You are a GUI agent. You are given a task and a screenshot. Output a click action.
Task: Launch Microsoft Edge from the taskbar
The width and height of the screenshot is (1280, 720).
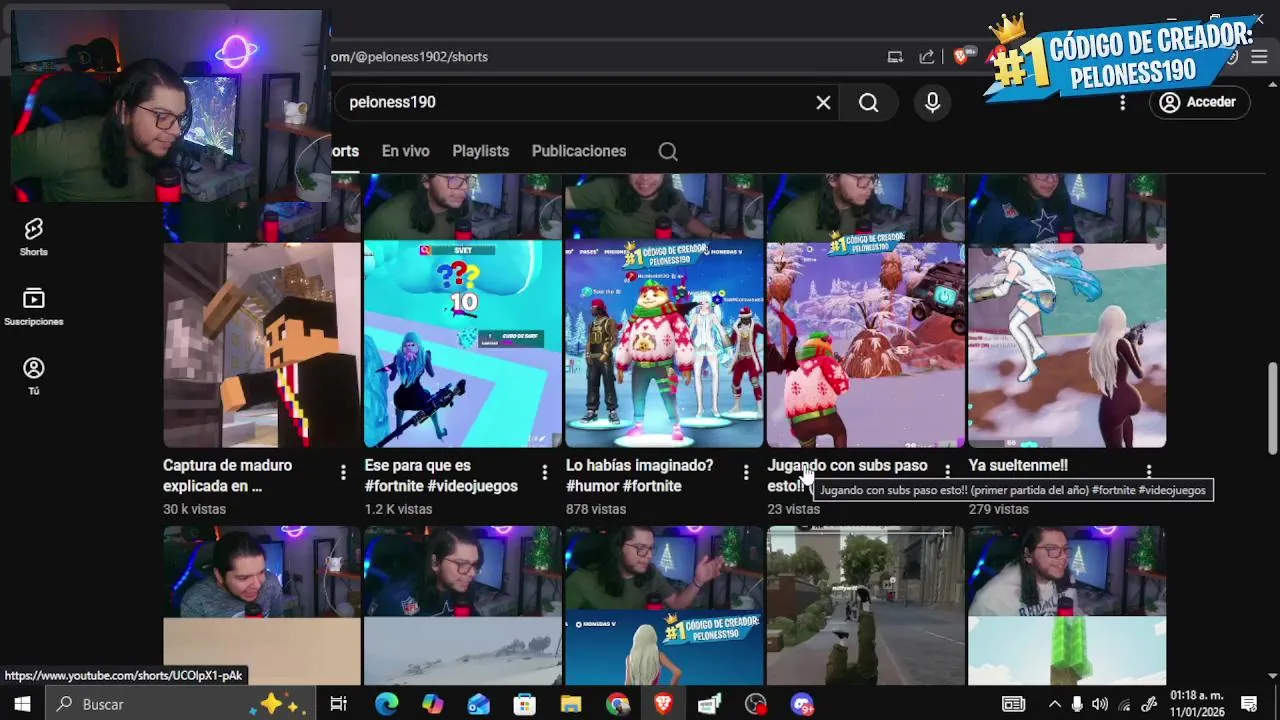click(x=386, y=704)
